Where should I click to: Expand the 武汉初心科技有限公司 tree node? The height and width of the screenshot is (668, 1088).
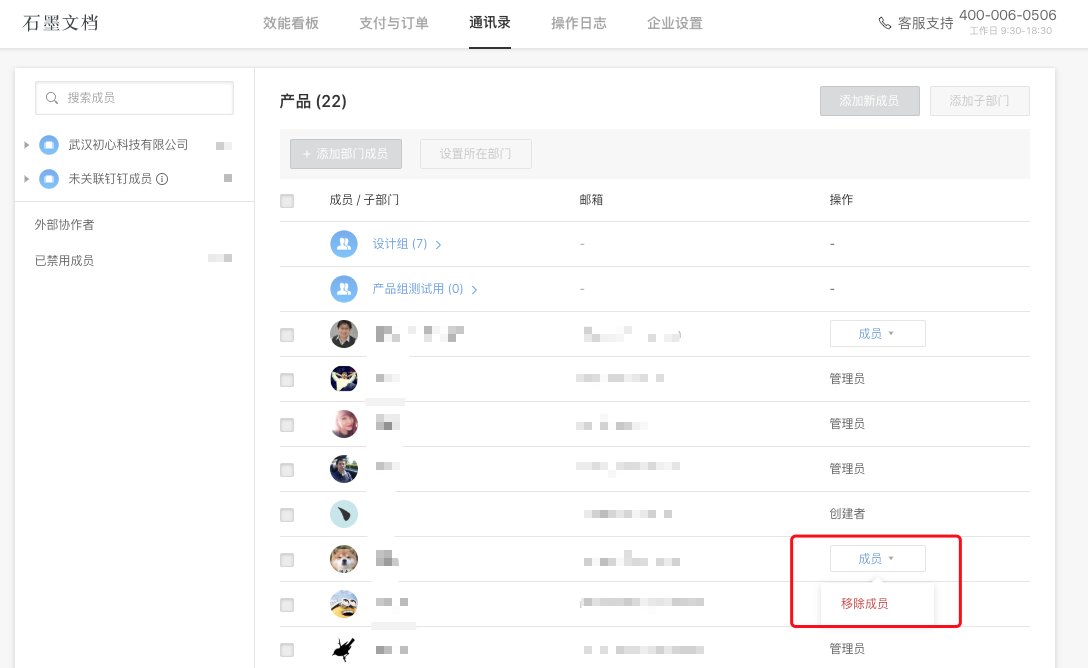point(27,144)
